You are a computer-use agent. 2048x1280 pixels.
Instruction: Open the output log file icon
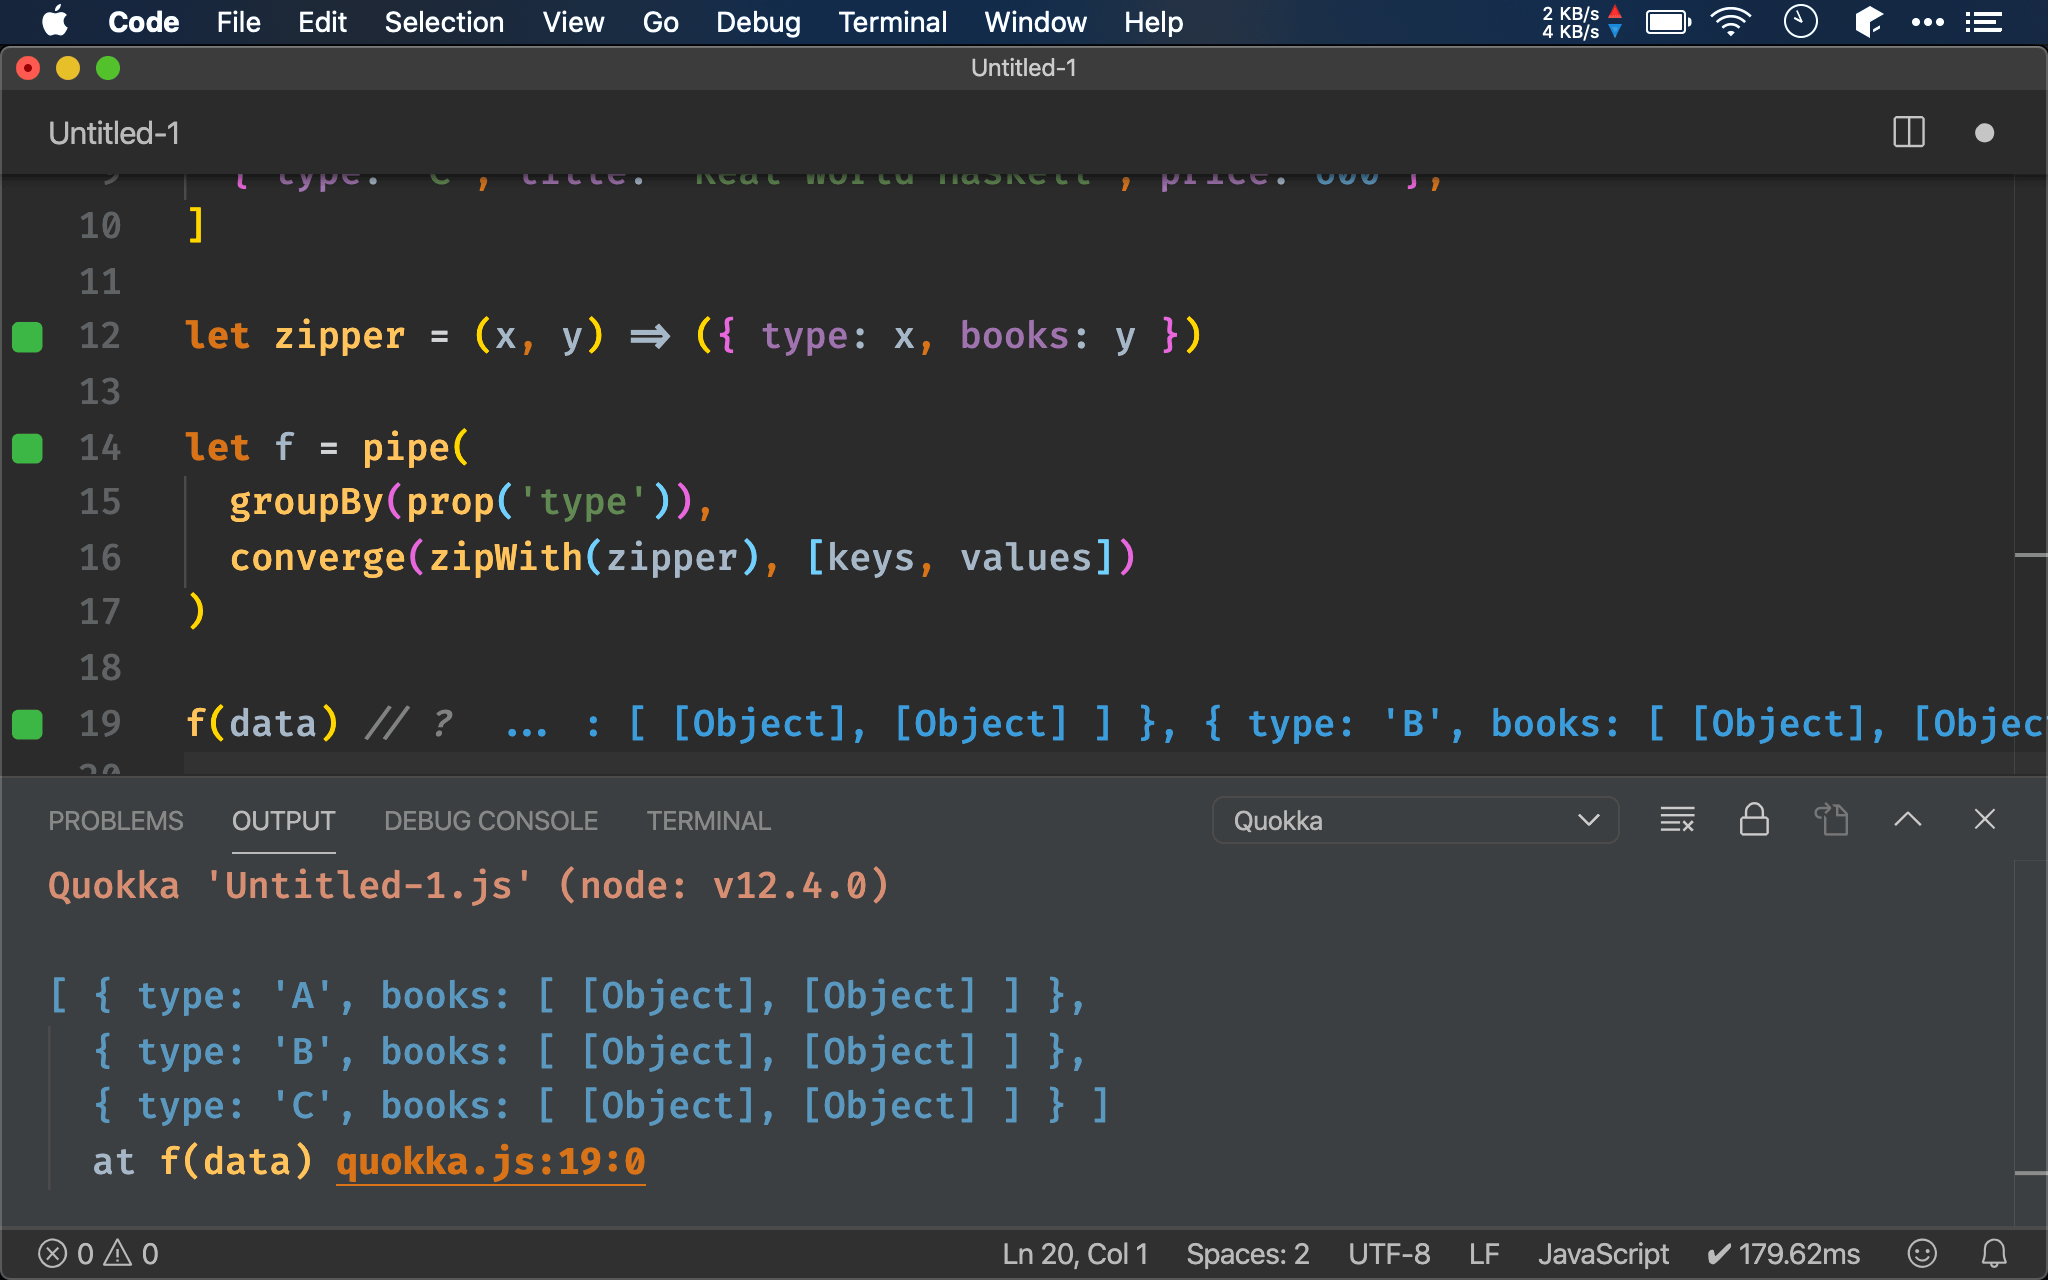pyautogui.click(x=1831, y=820)
